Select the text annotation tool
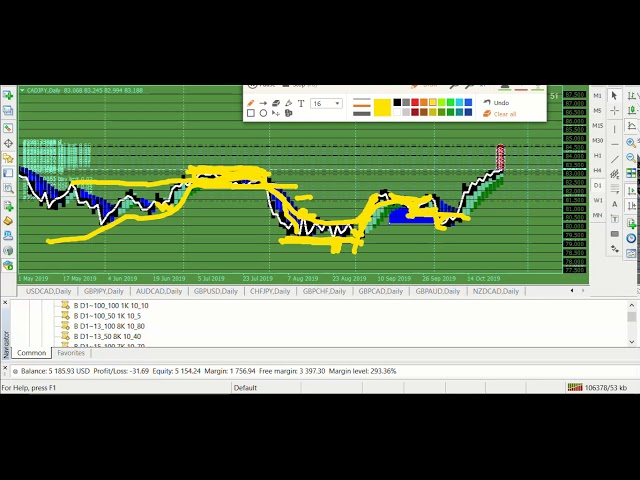 coord(301,103)
